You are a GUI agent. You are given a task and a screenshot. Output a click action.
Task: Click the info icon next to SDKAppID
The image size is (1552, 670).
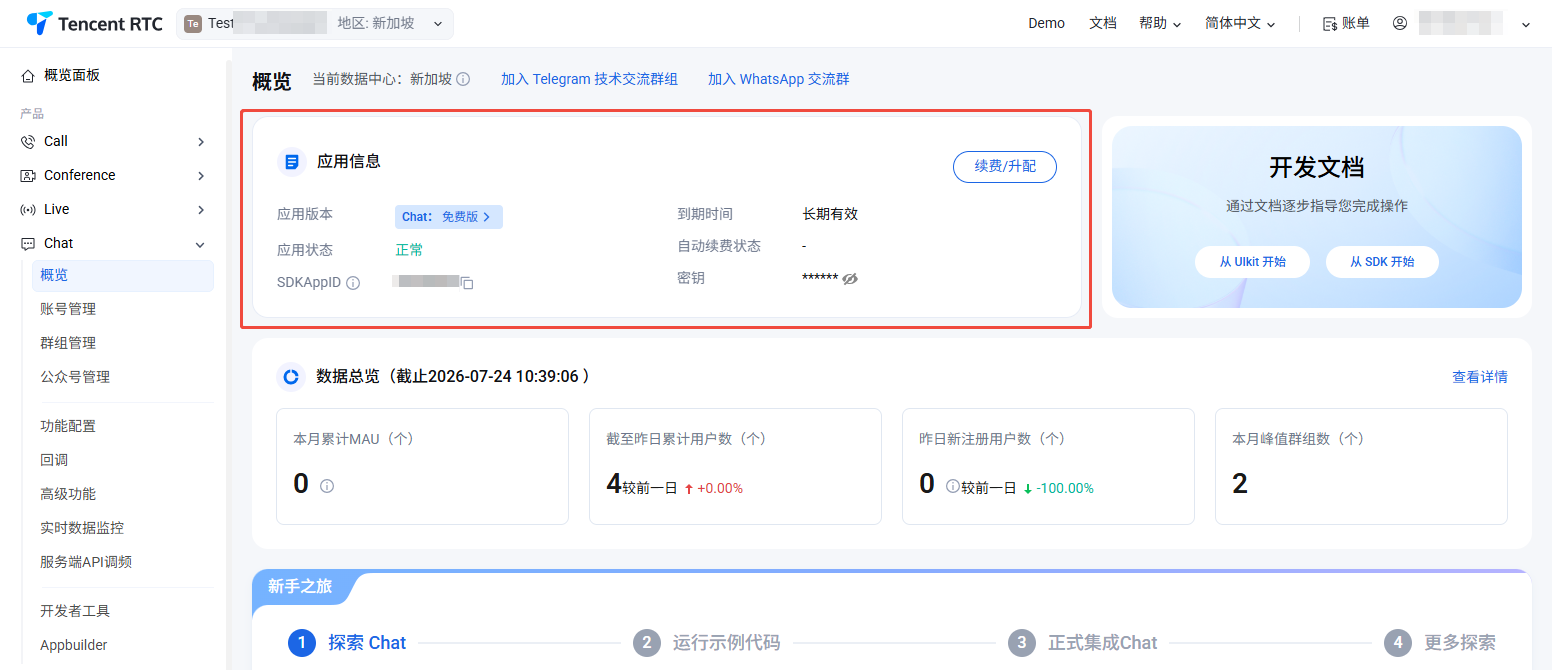coord(353,284)
